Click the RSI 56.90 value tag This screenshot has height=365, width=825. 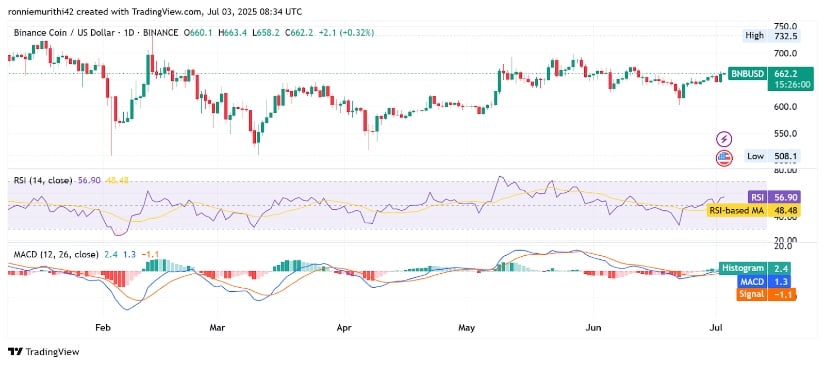773,197
